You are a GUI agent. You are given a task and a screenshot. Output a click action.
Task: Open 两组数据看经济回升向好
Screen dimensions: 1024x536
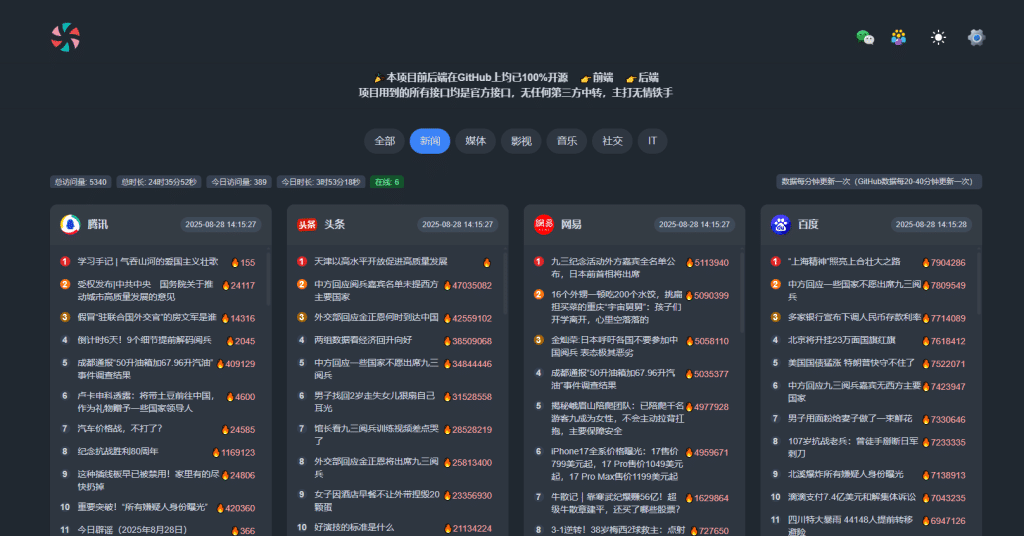coord(362,339)
